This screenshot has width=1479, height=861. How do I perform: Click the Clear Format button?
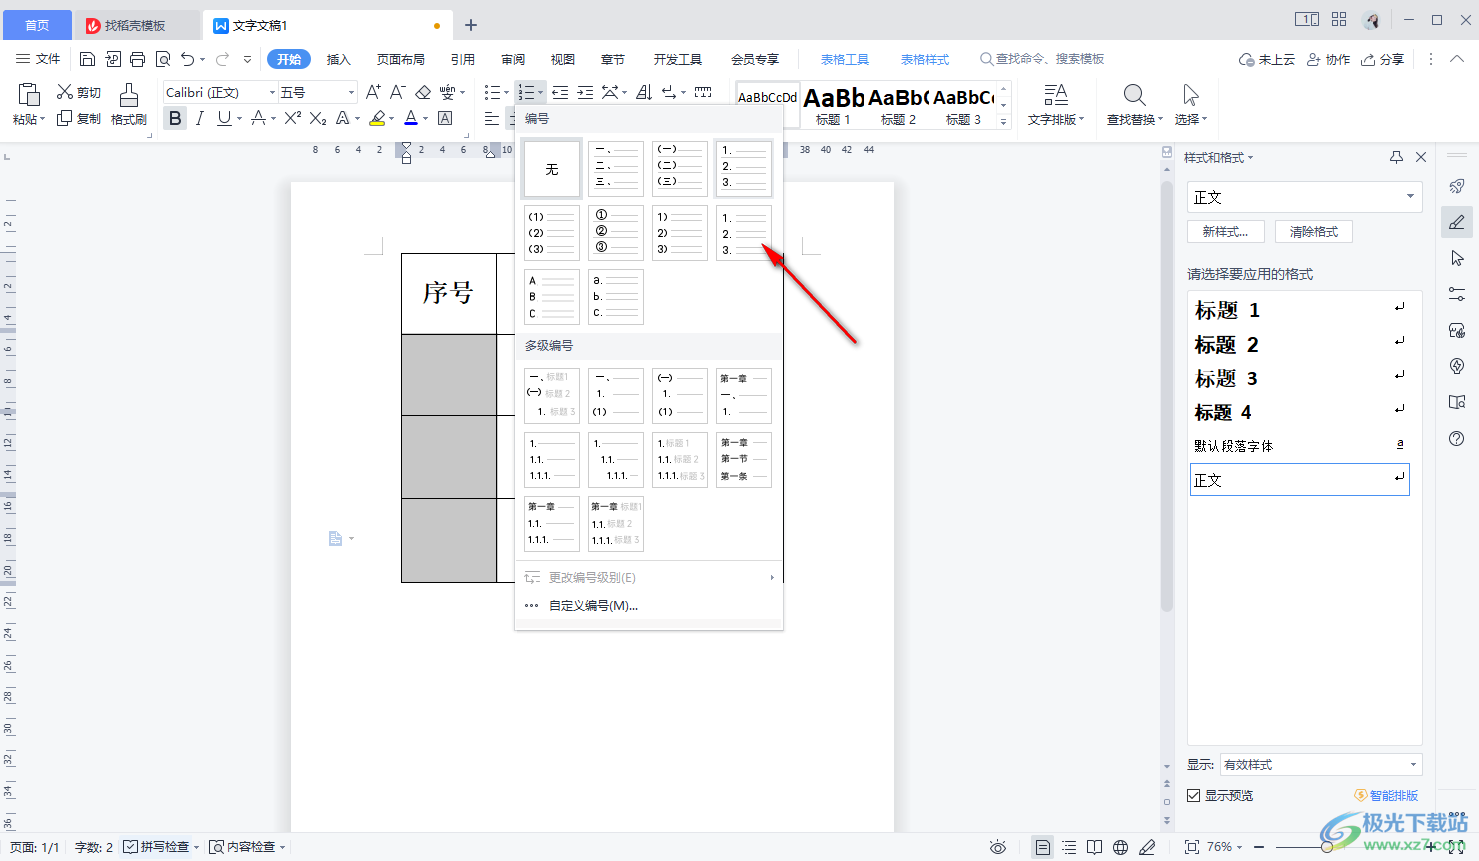(x=1314, y=231)
